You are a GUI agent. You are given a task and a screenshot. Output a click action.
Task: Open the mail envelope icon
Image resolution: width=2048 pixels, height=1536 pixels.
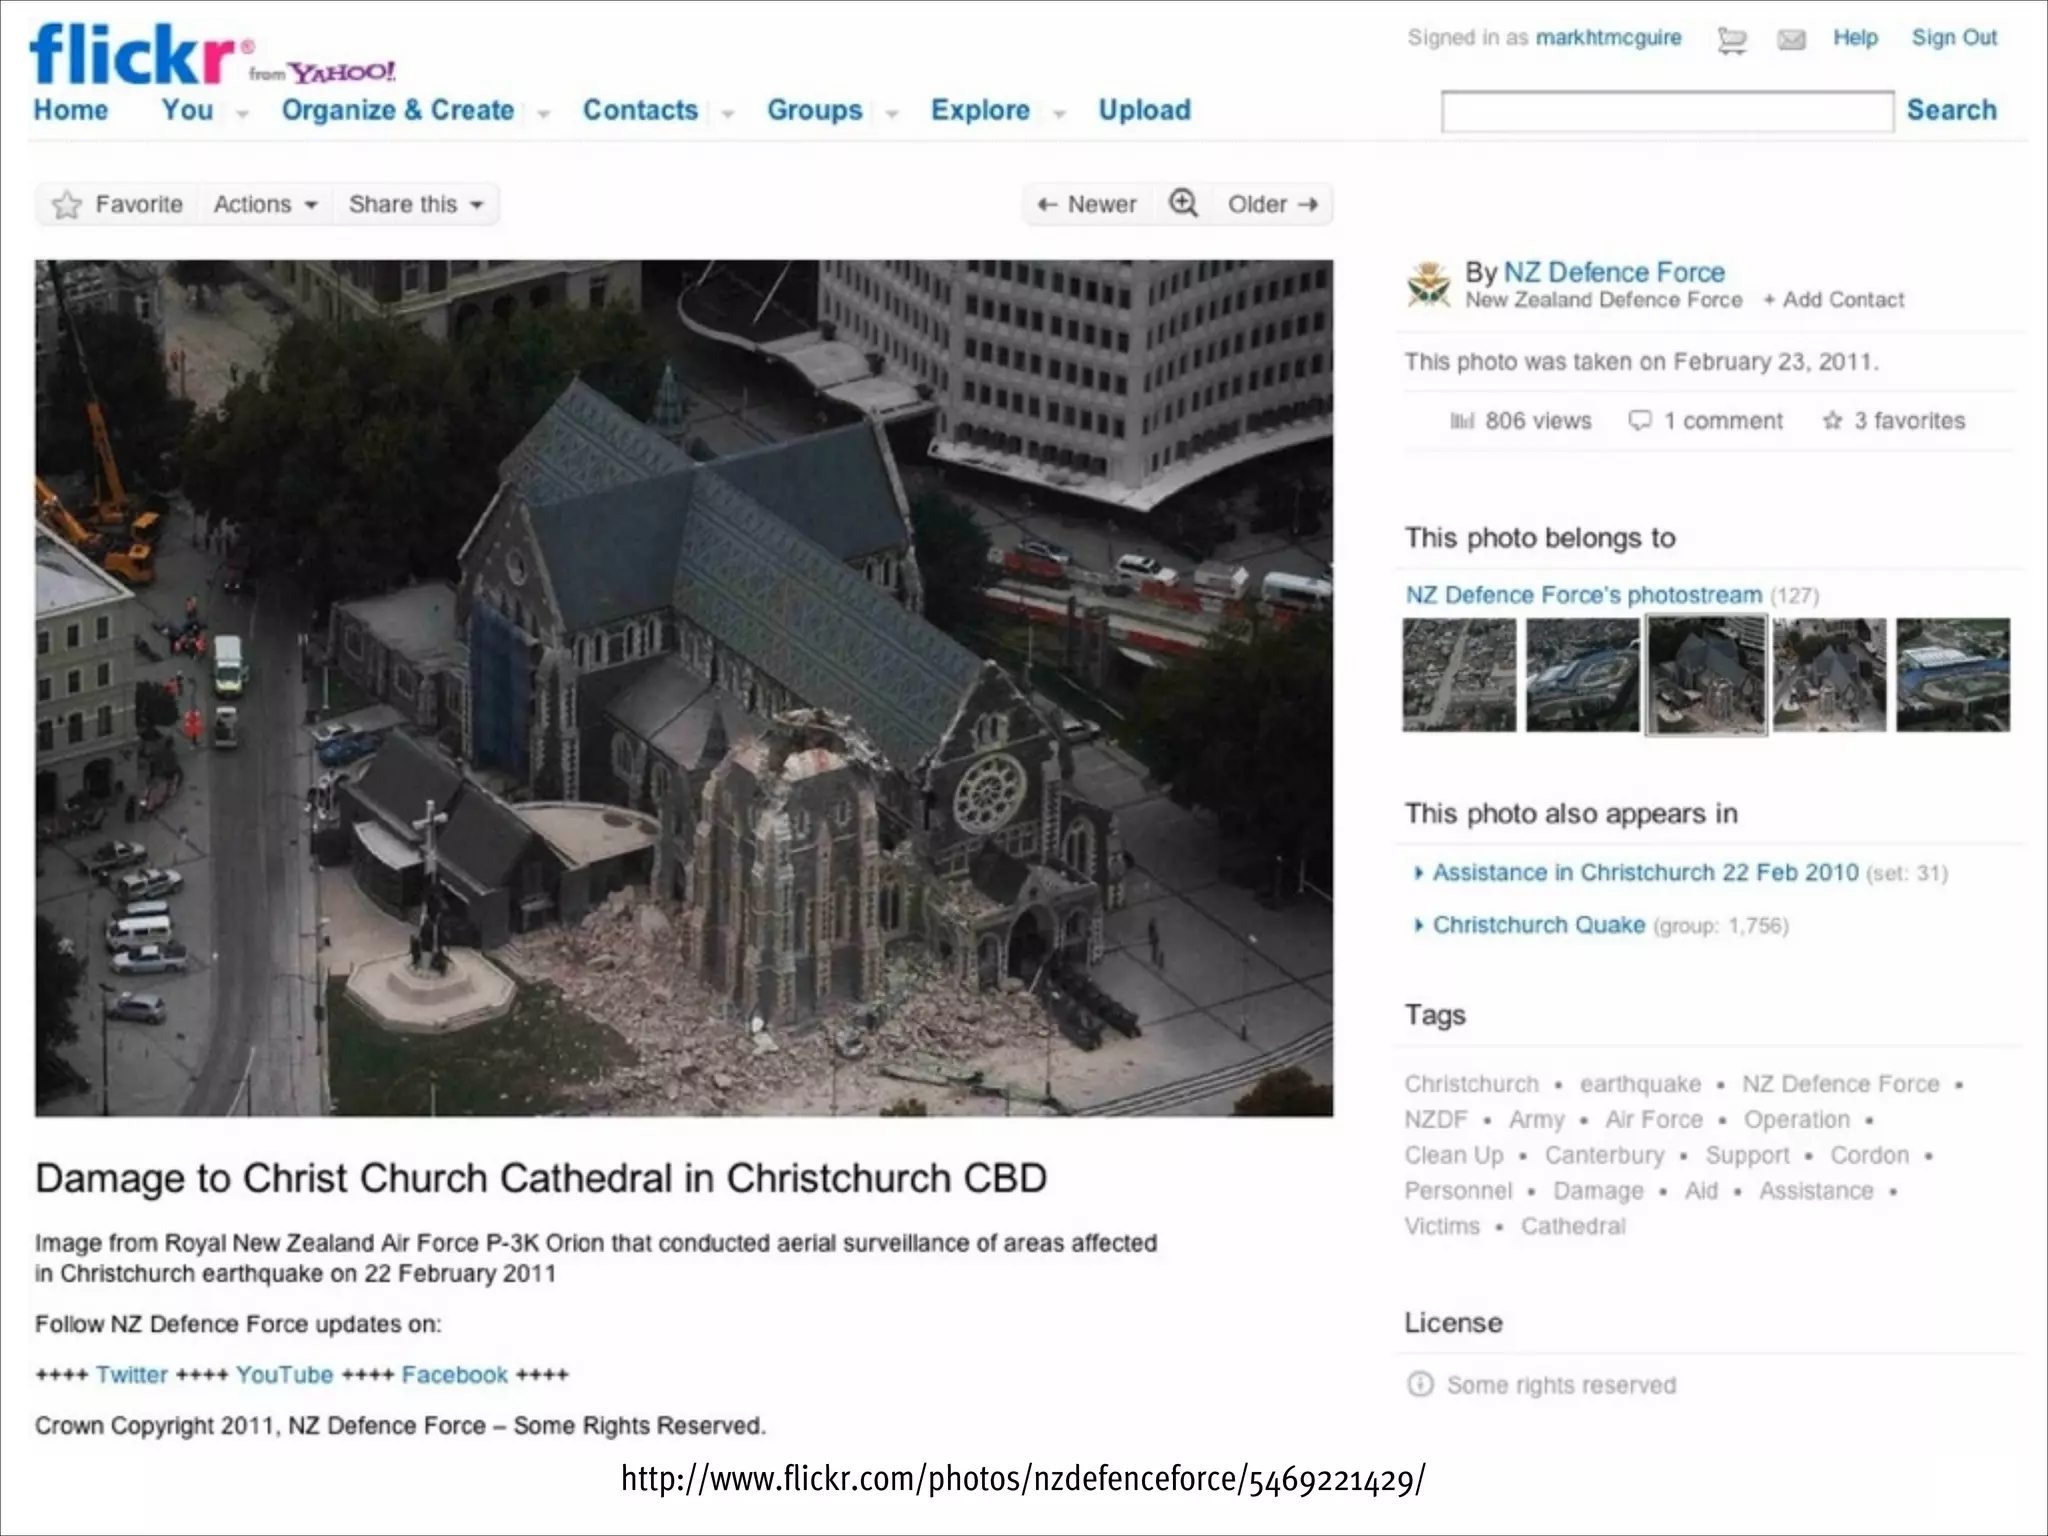coord(1791,40)
